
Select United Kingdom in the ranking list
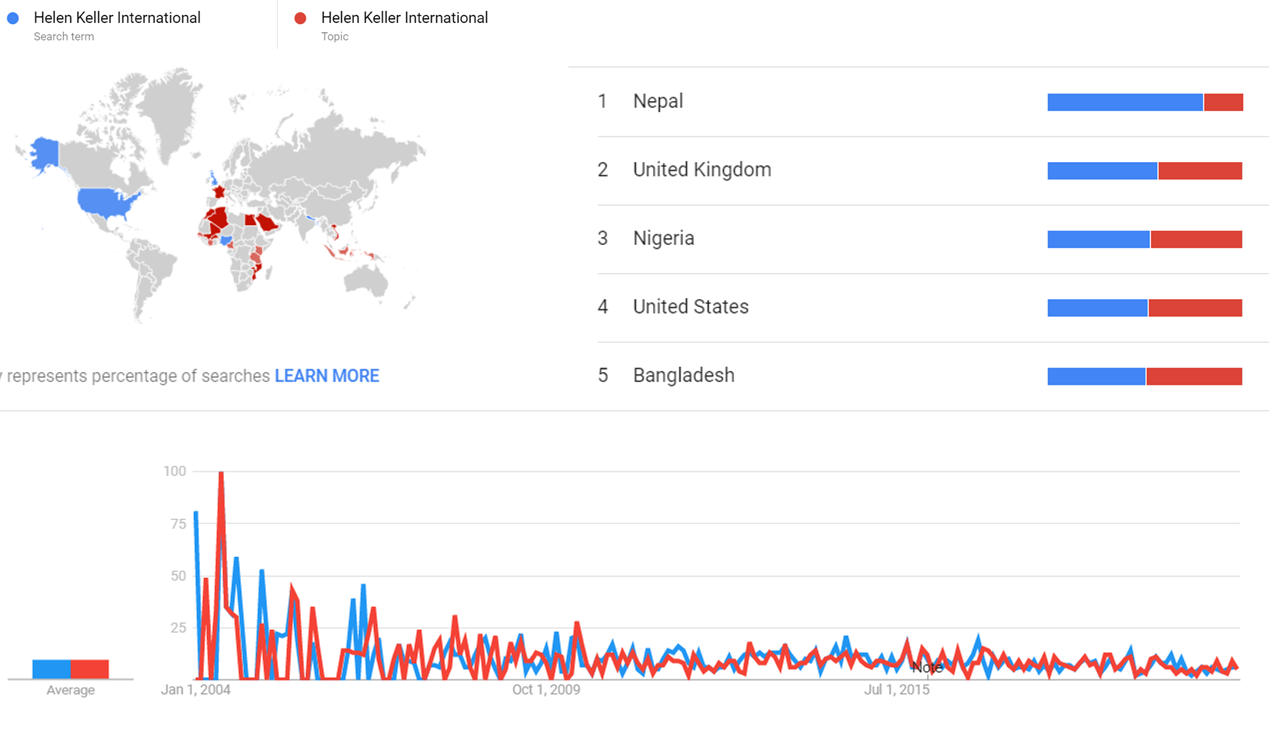pyautogui.click(x=702, y=170)
